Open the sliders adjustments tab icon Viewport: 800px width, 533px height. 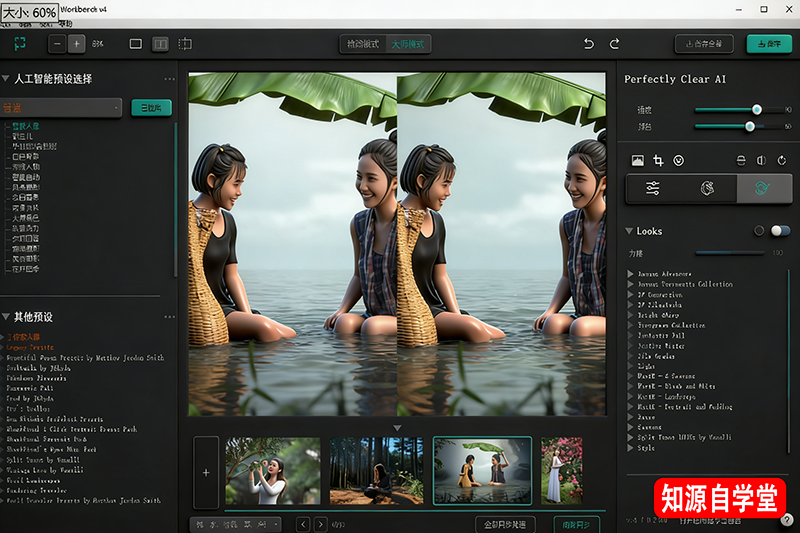tap(653, 188)
